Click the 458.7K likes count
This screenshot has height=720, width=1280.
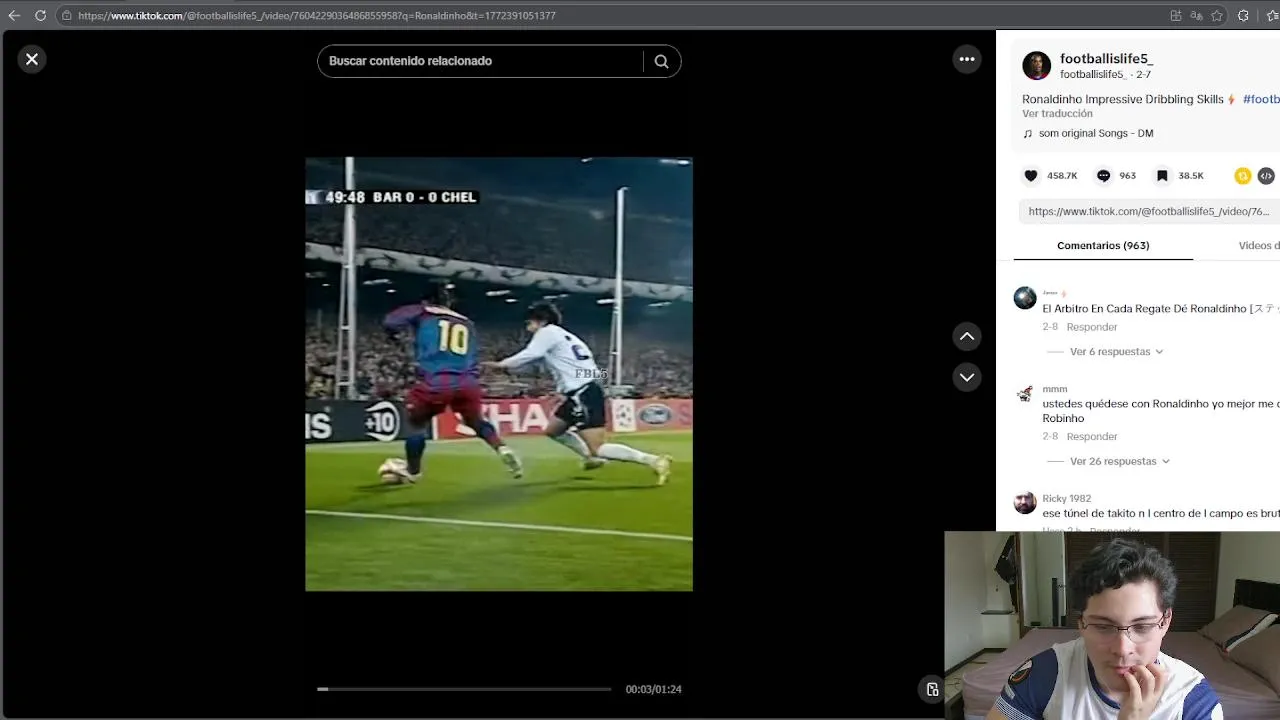1062,176
